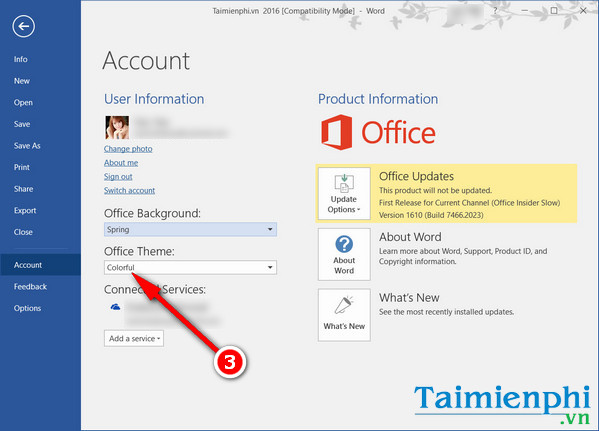Click the What's New heading text
The image size is (599, 431).
pyautogui.click(x=409, y=298)
